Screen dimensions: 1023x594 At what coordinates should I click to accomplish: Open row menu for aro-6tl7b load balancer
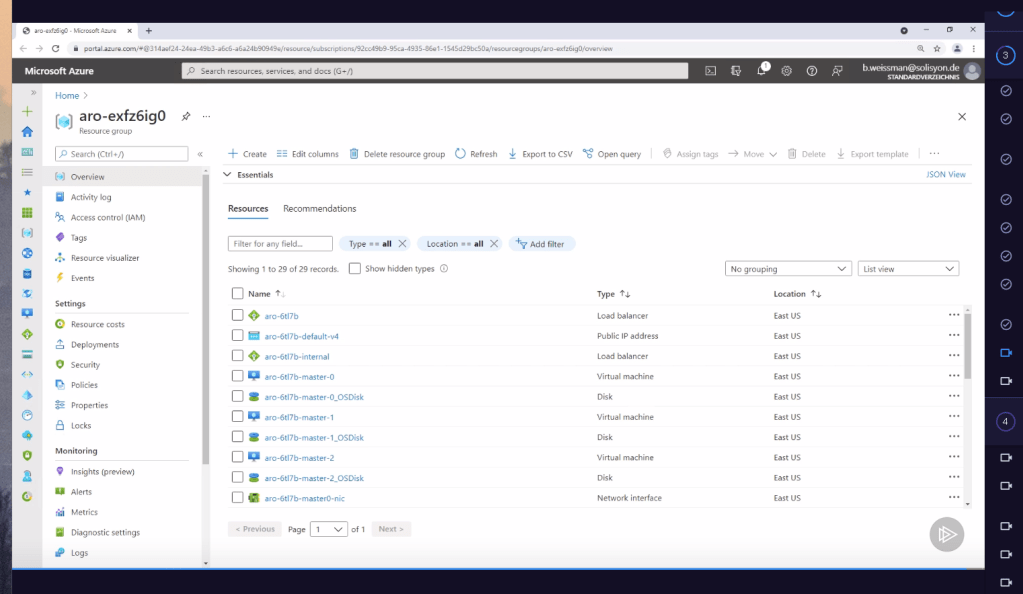coord(954,315)
